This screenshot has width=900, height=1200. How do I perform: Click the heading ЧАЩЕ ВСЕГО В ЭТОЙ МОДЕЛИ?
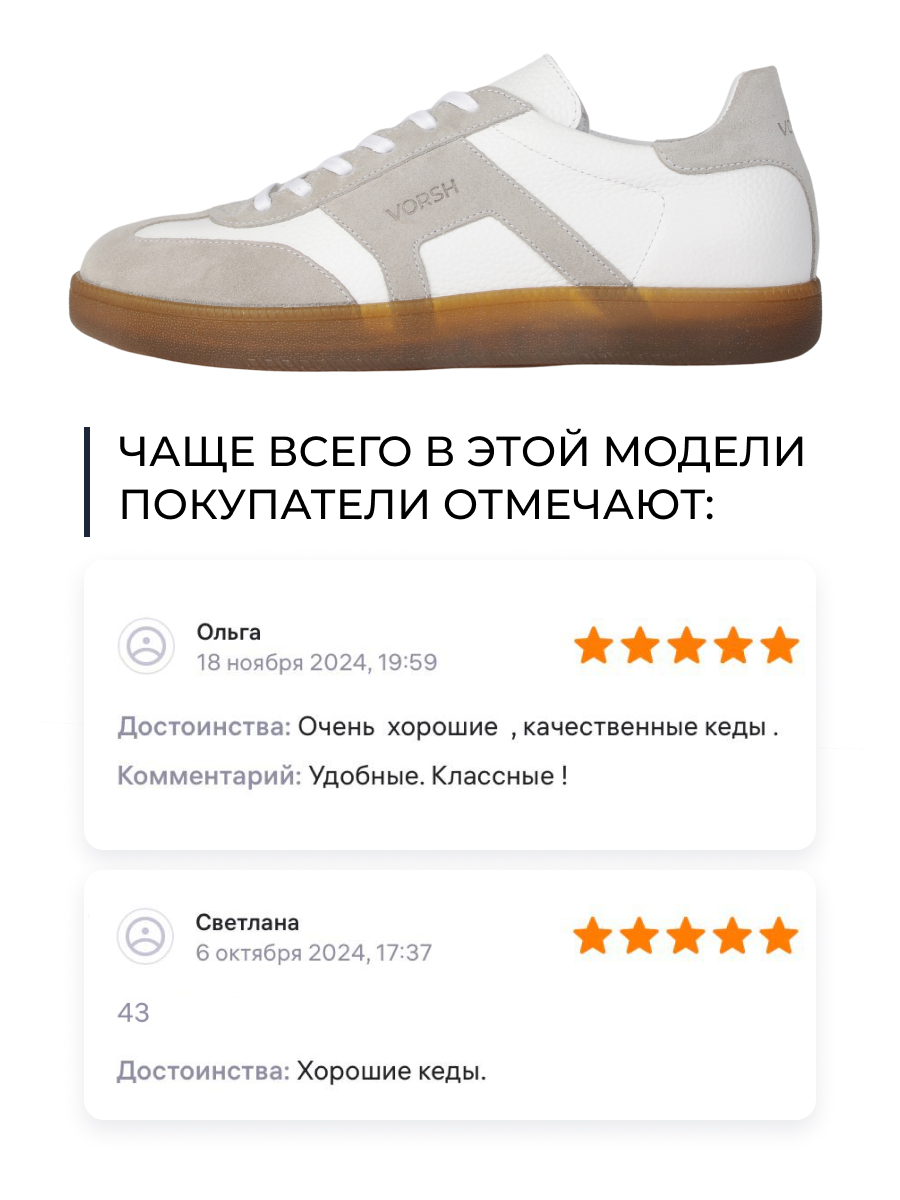coord(461,452)
